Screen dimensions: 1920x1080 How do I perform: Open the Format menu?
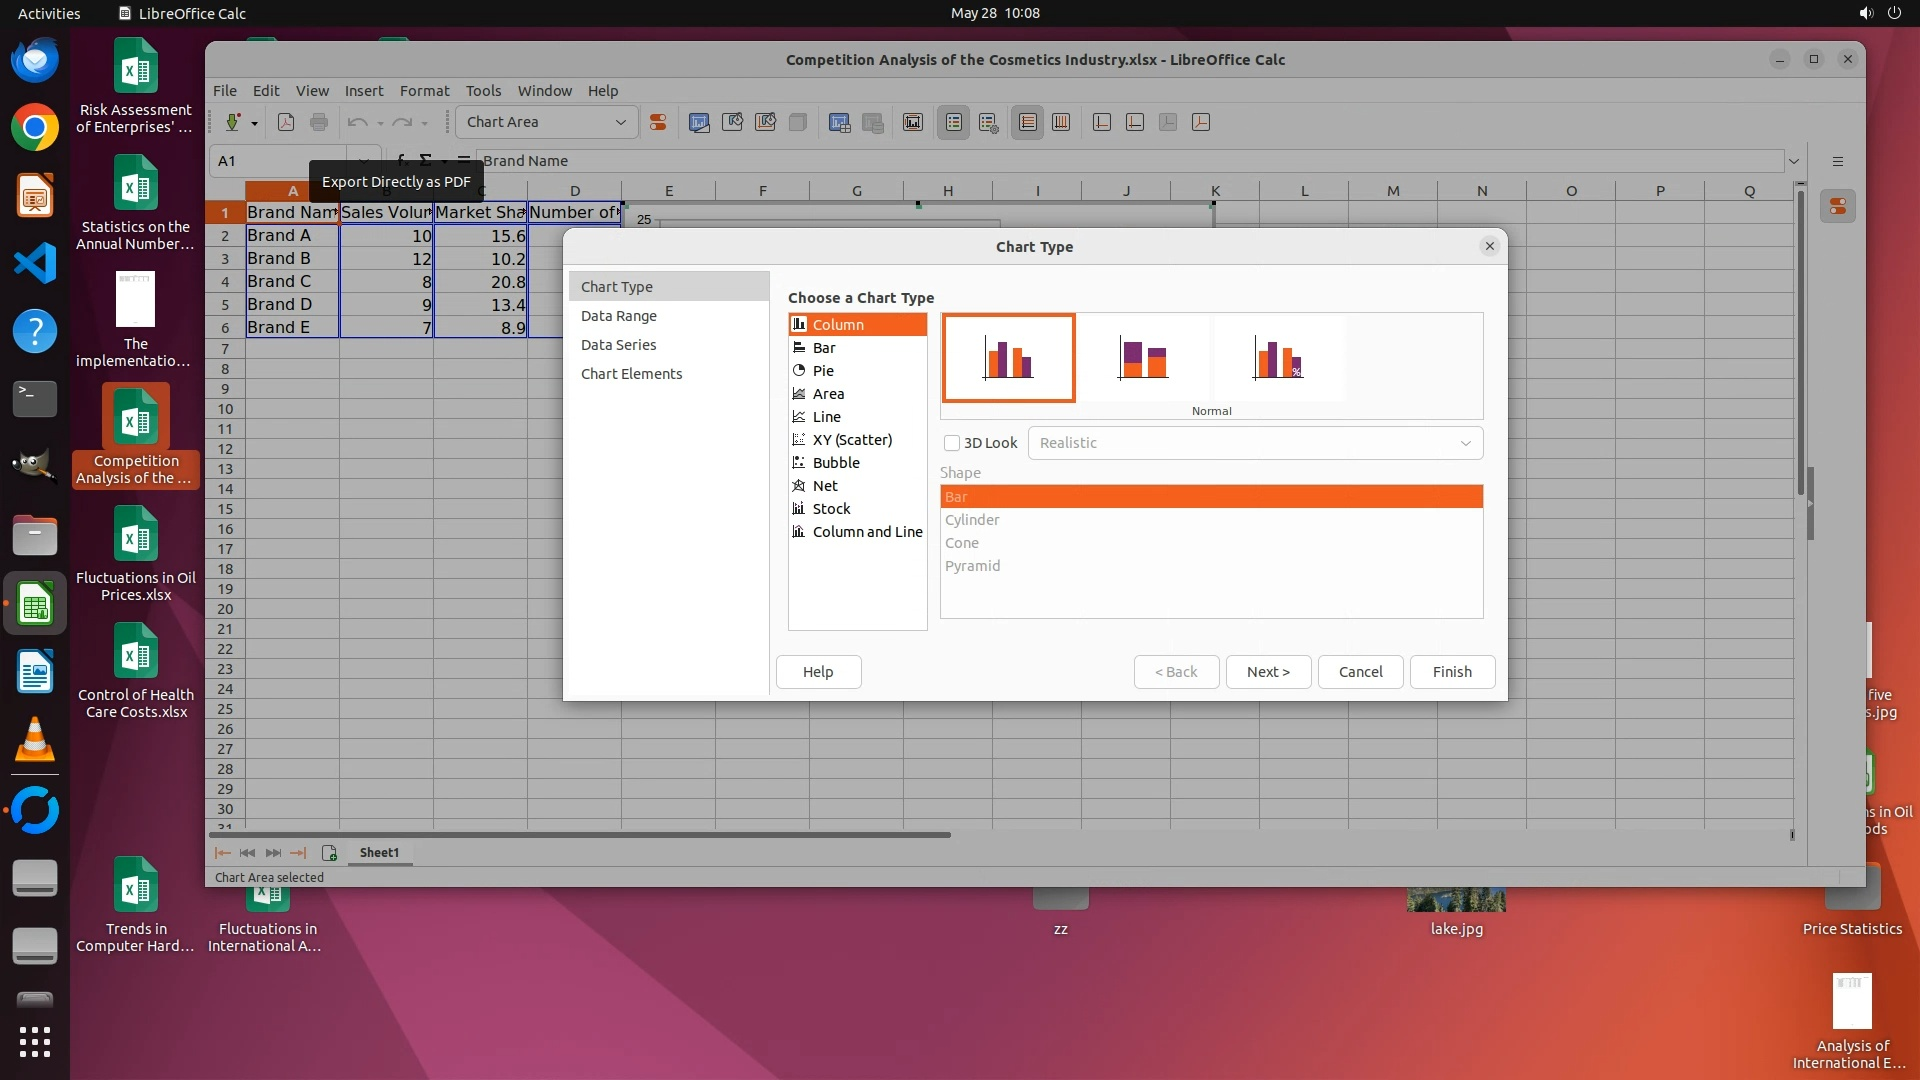(x=424, y=90)
